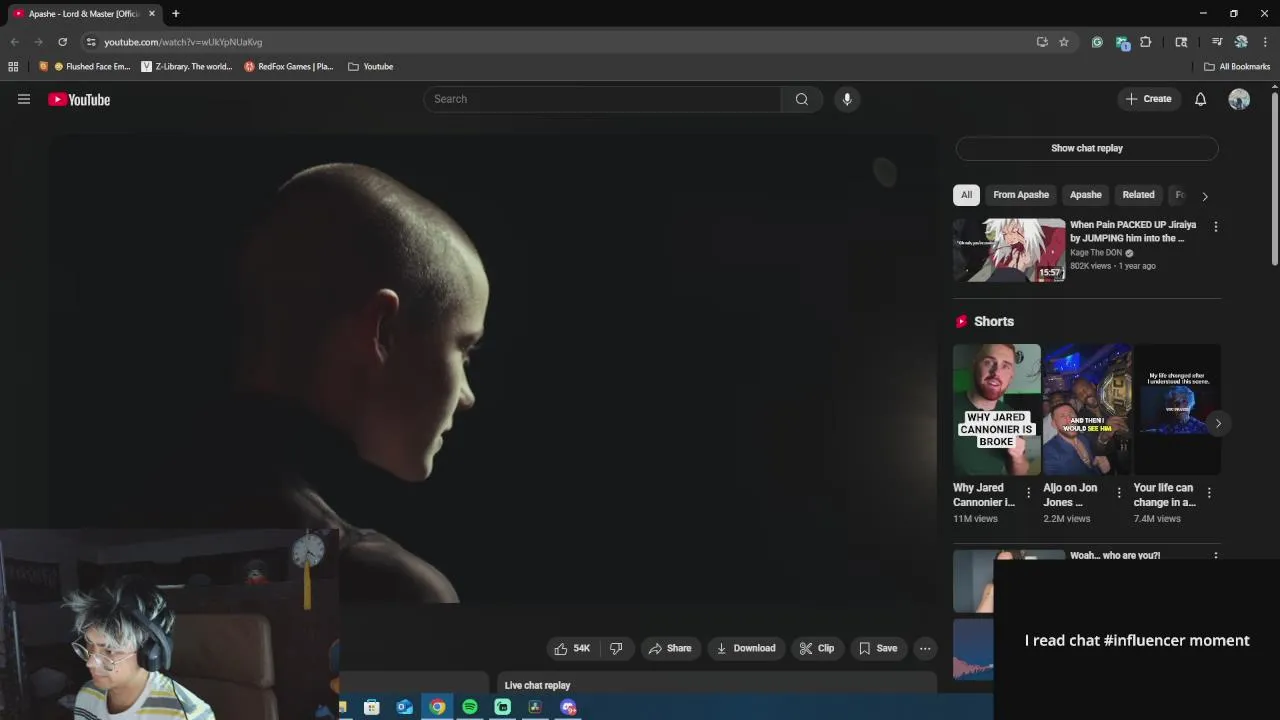The height and width of the screenshot is (720, 1280).
Task: Focus the YouTube search input field
Action: pos(603,99)
